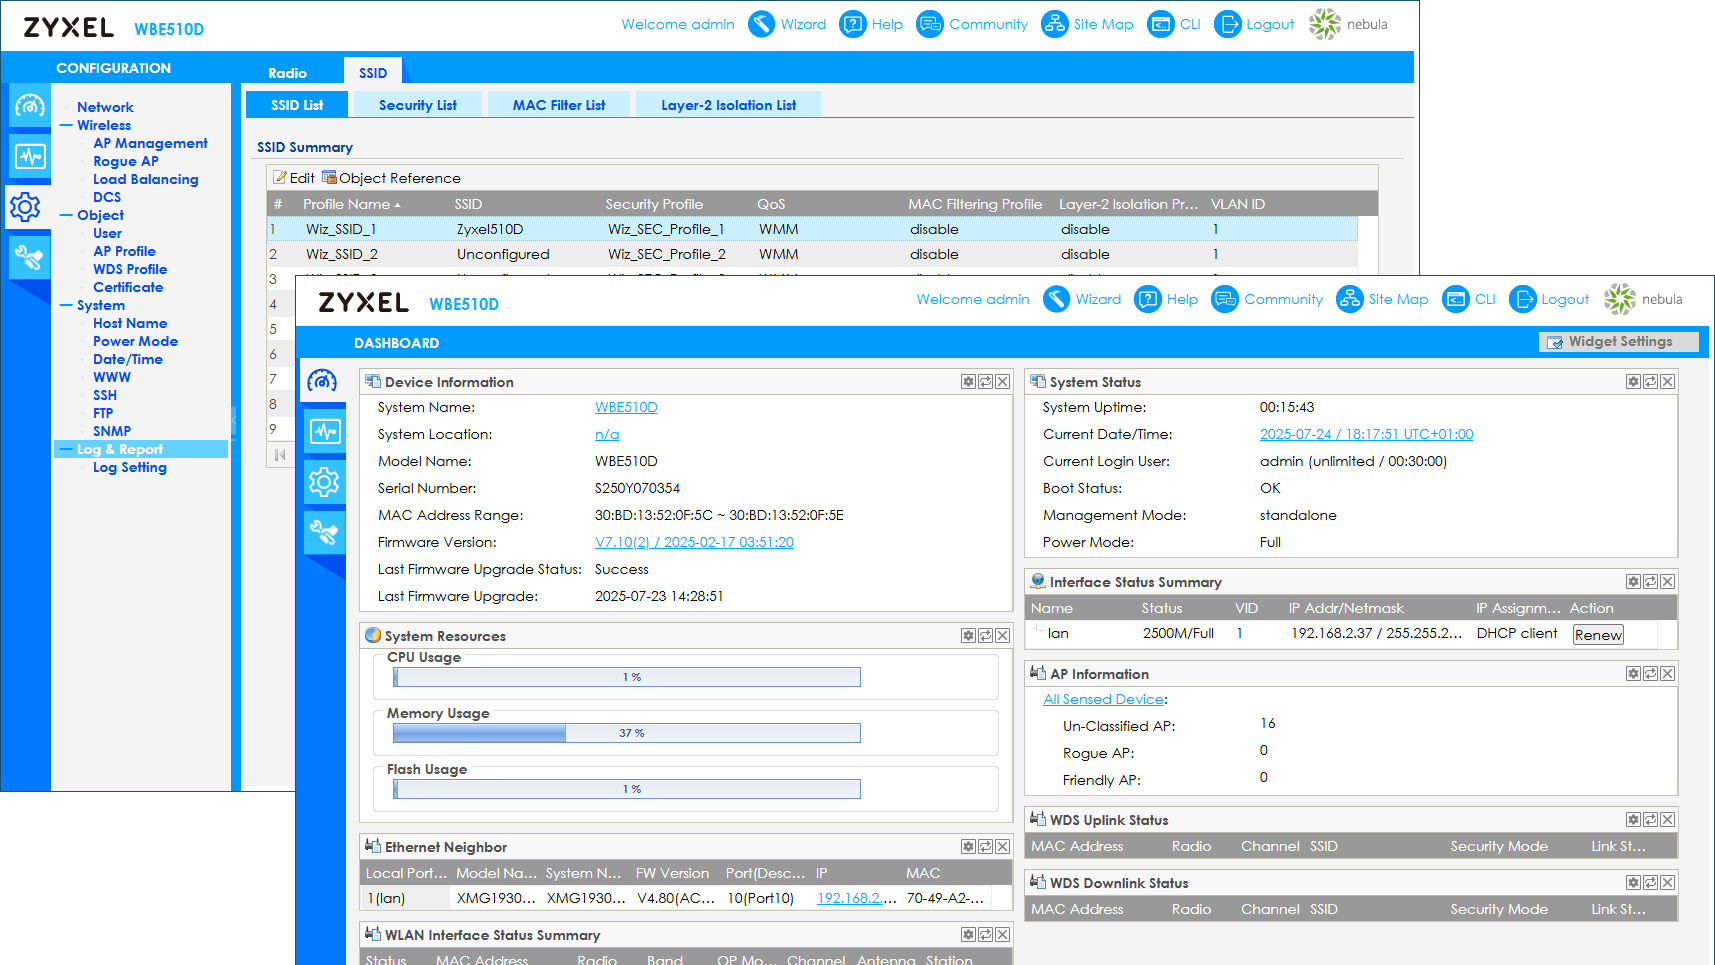Refresh the System Resources widget
The width and height of the screenshot is (1715, 965).
tap(985, 636)
